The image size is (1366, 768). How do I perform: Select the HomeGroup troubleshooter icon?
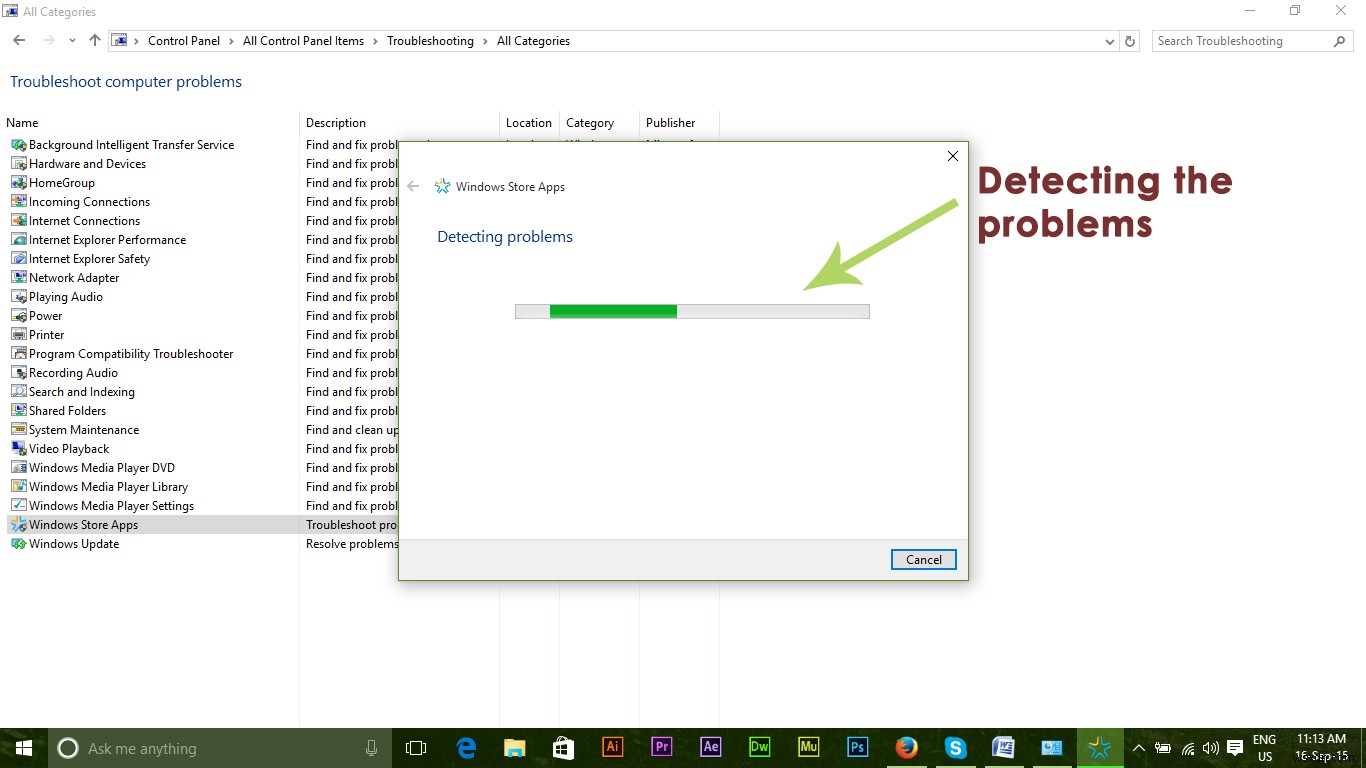pyautogui.click(x=18, y=183)
